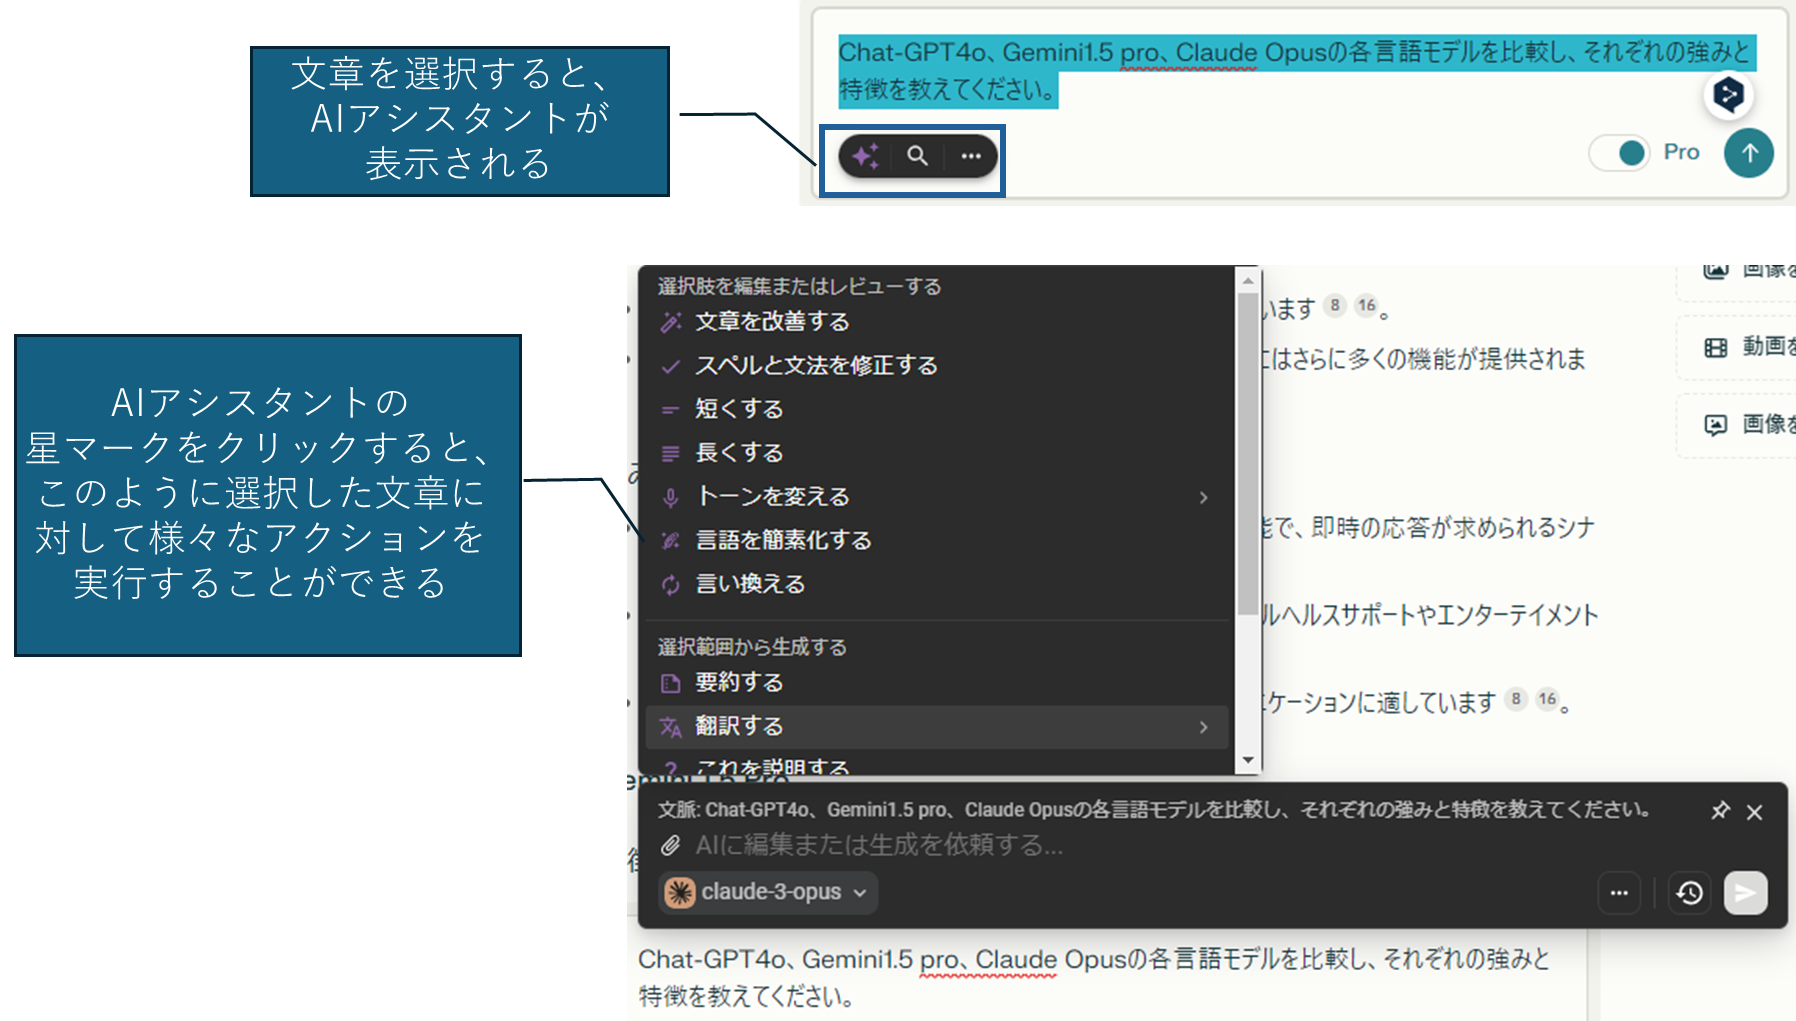
Task: Click scrollbar down arrow in AI menu
Action: point(1247,760)
